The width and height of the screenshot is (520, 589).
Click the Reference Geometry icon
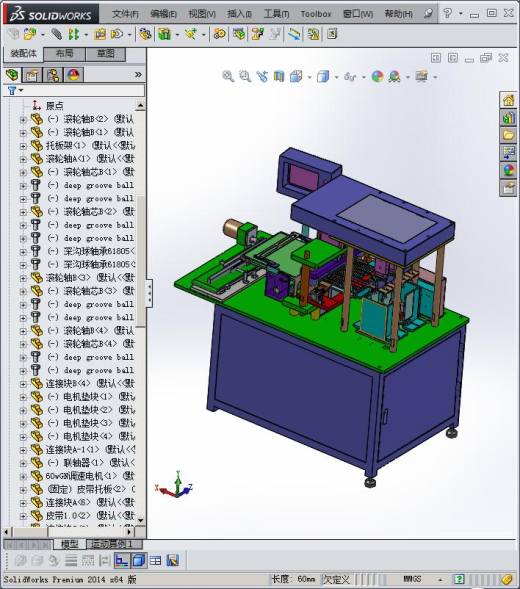[x=191, y=34]
